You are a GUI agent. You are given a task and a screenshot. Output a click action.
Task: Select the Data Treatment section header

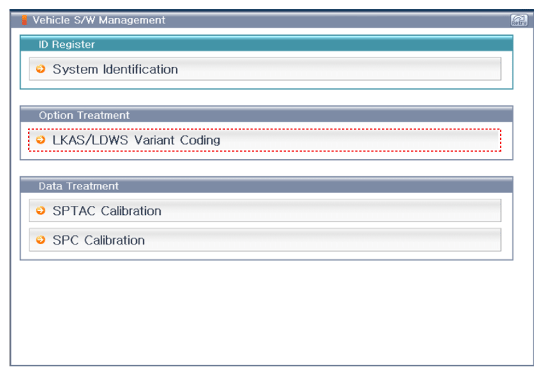tap(266, 186)
